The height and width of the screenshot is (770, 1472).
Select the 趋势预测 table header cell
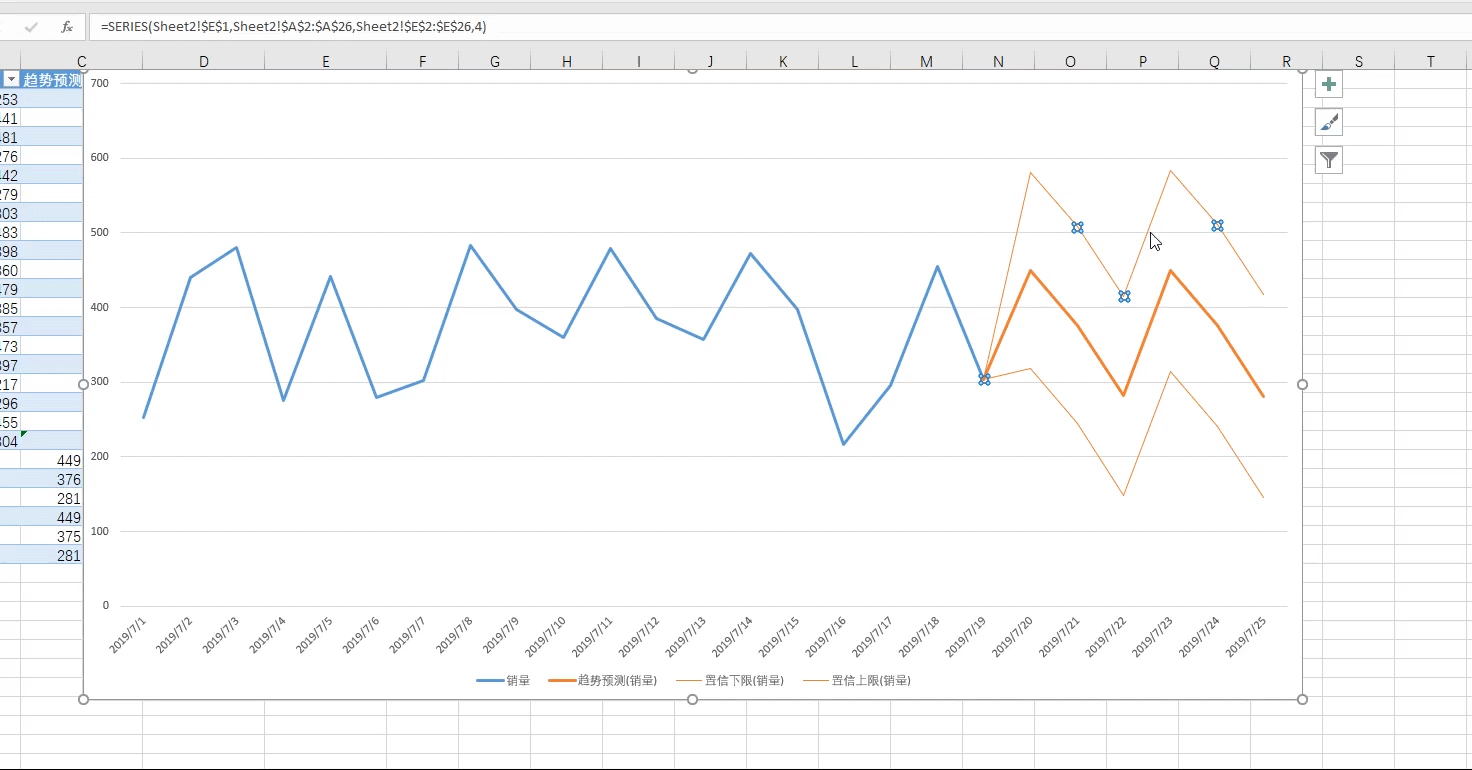point(51,80)
